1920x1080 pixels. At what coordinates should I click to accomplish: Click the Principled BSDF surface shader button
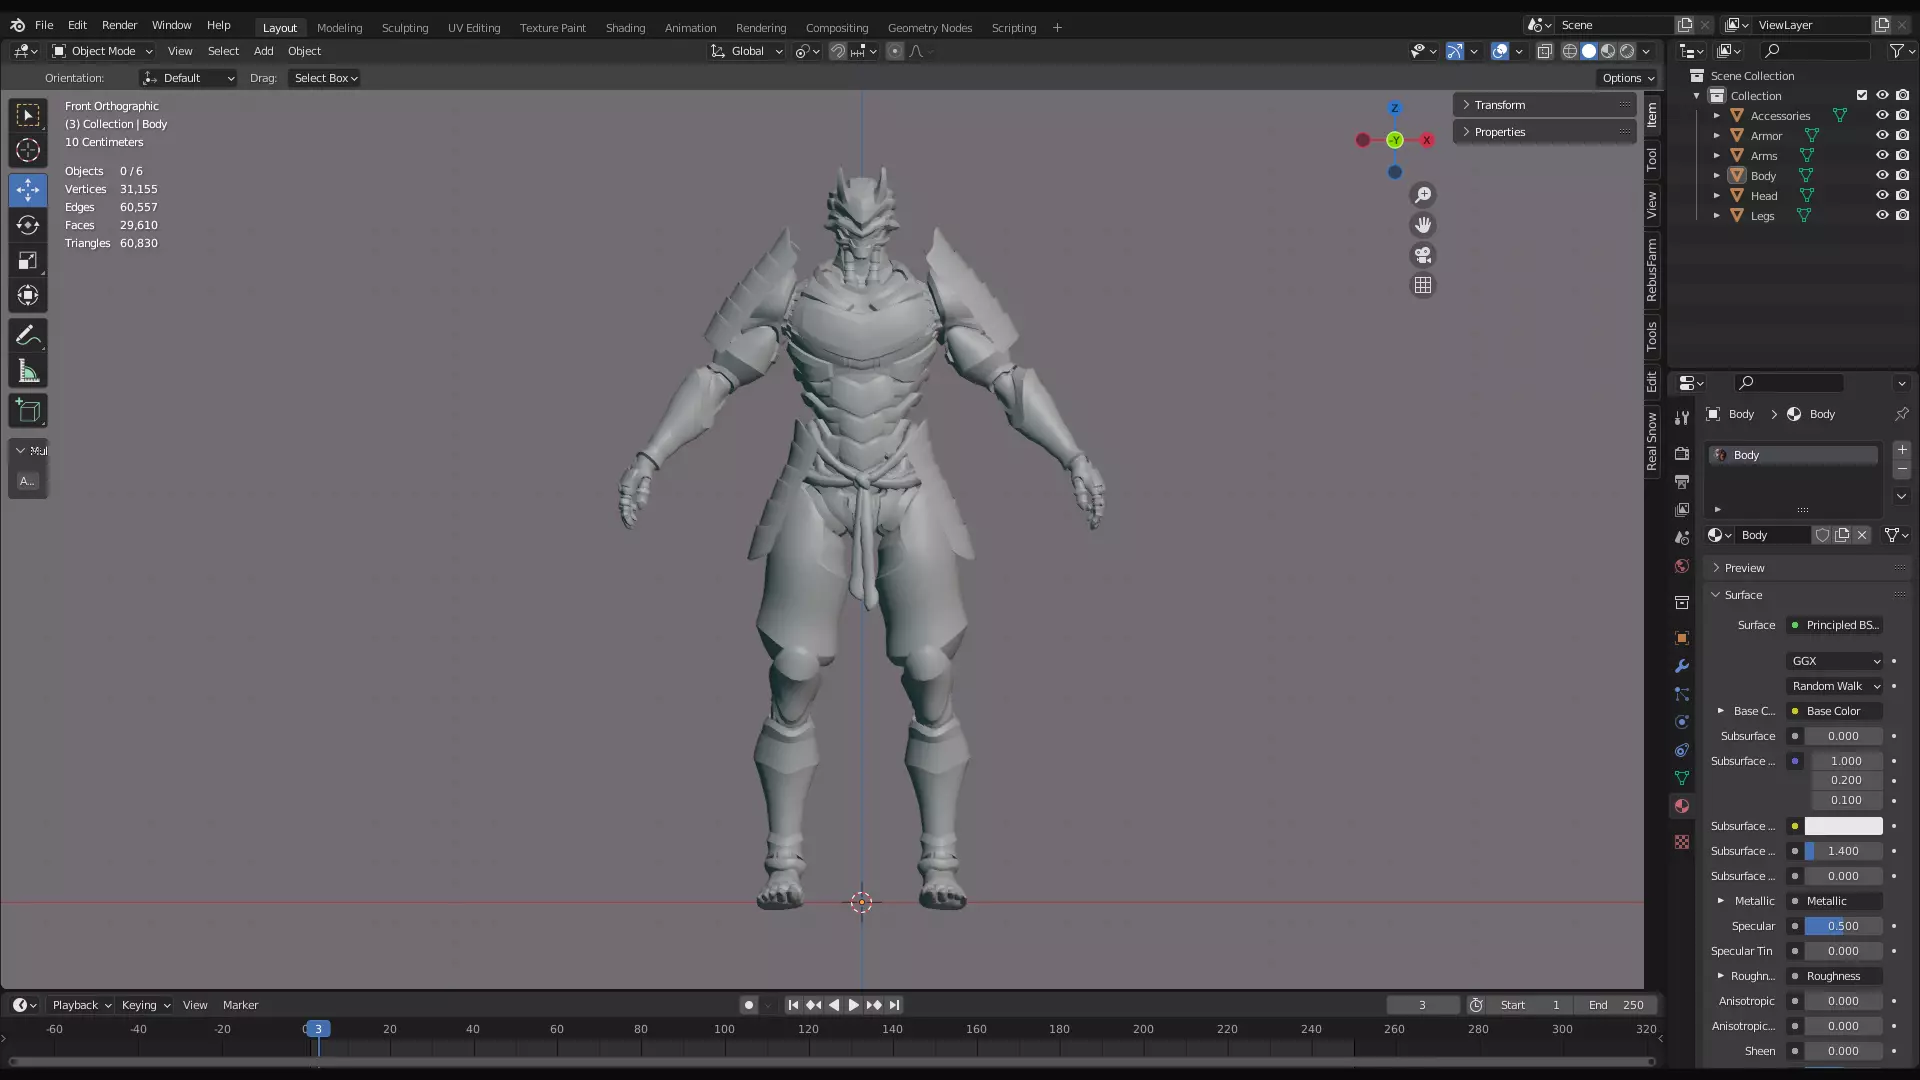click(1835, 625)
